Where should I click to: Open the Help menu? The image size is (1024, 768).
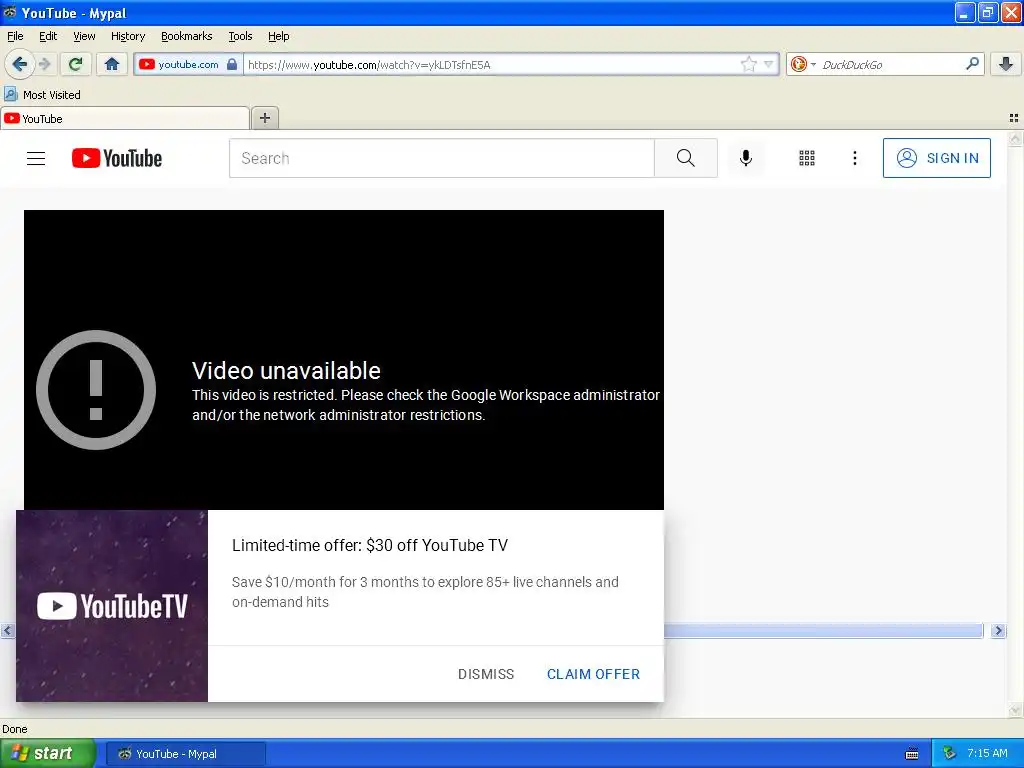click(x=278, y=36)
